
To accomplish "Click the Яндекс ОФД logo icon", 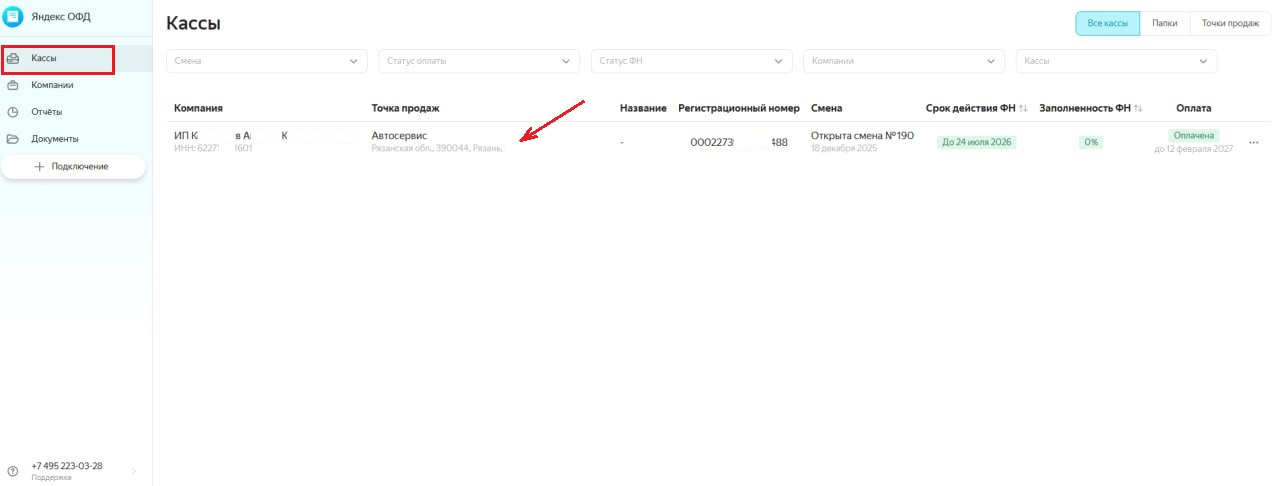I will click(14, 16).
